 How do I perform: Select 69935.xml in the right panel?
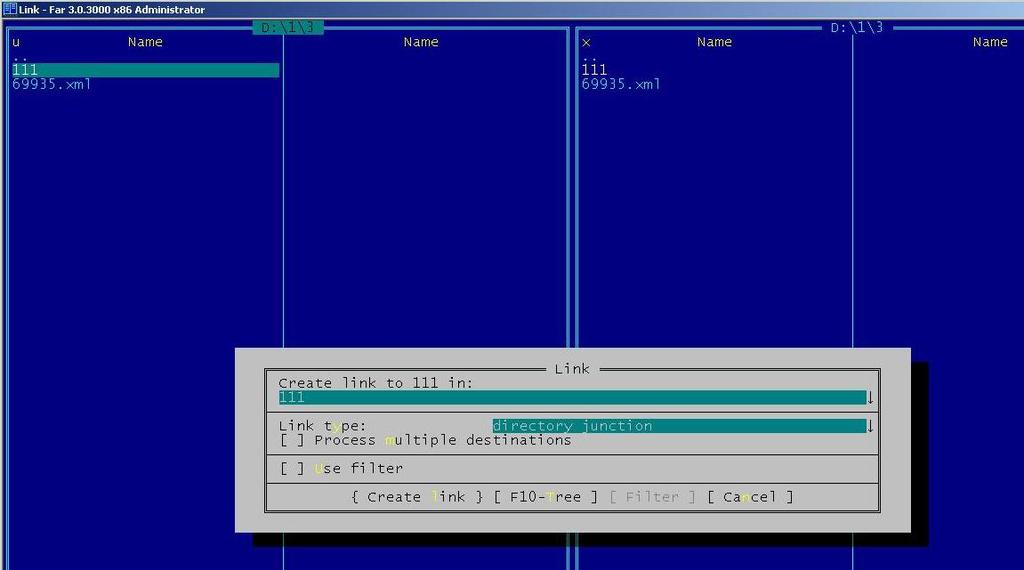[x=621, y=84]
